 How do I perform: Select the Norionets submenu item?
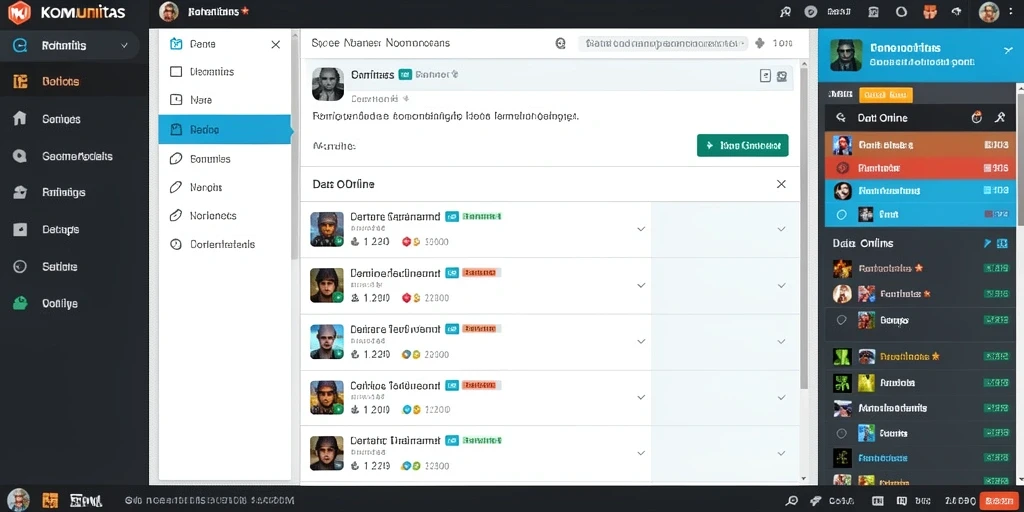226,216
